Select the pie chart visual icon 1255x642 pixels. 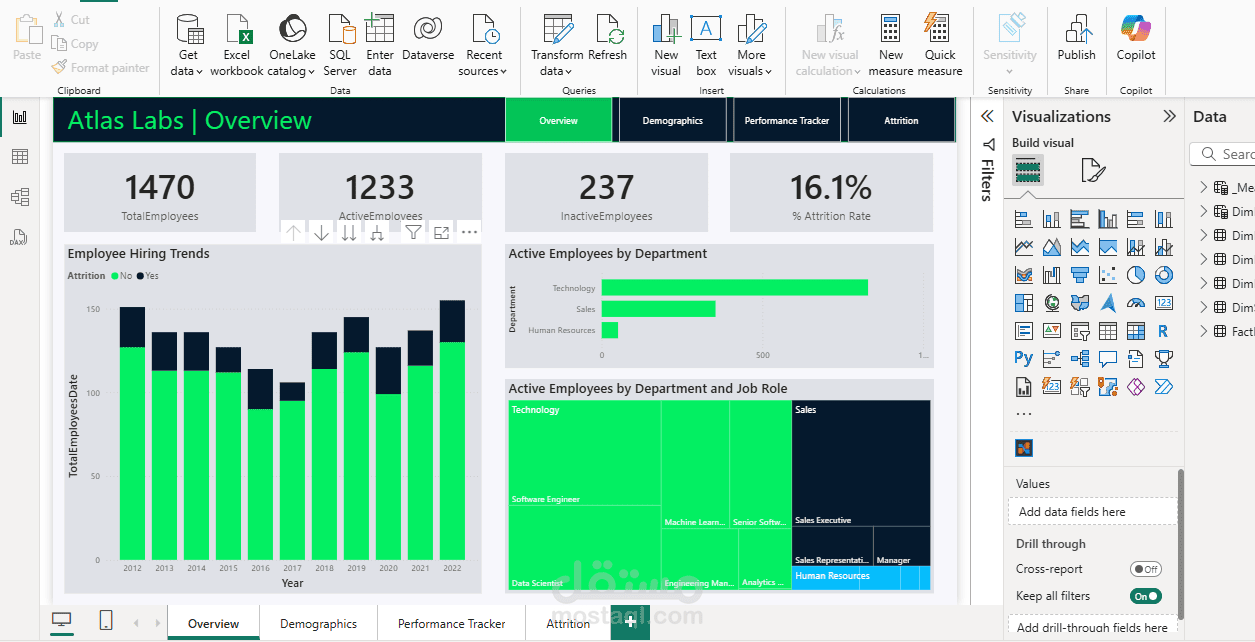[x=1135, y=274]
